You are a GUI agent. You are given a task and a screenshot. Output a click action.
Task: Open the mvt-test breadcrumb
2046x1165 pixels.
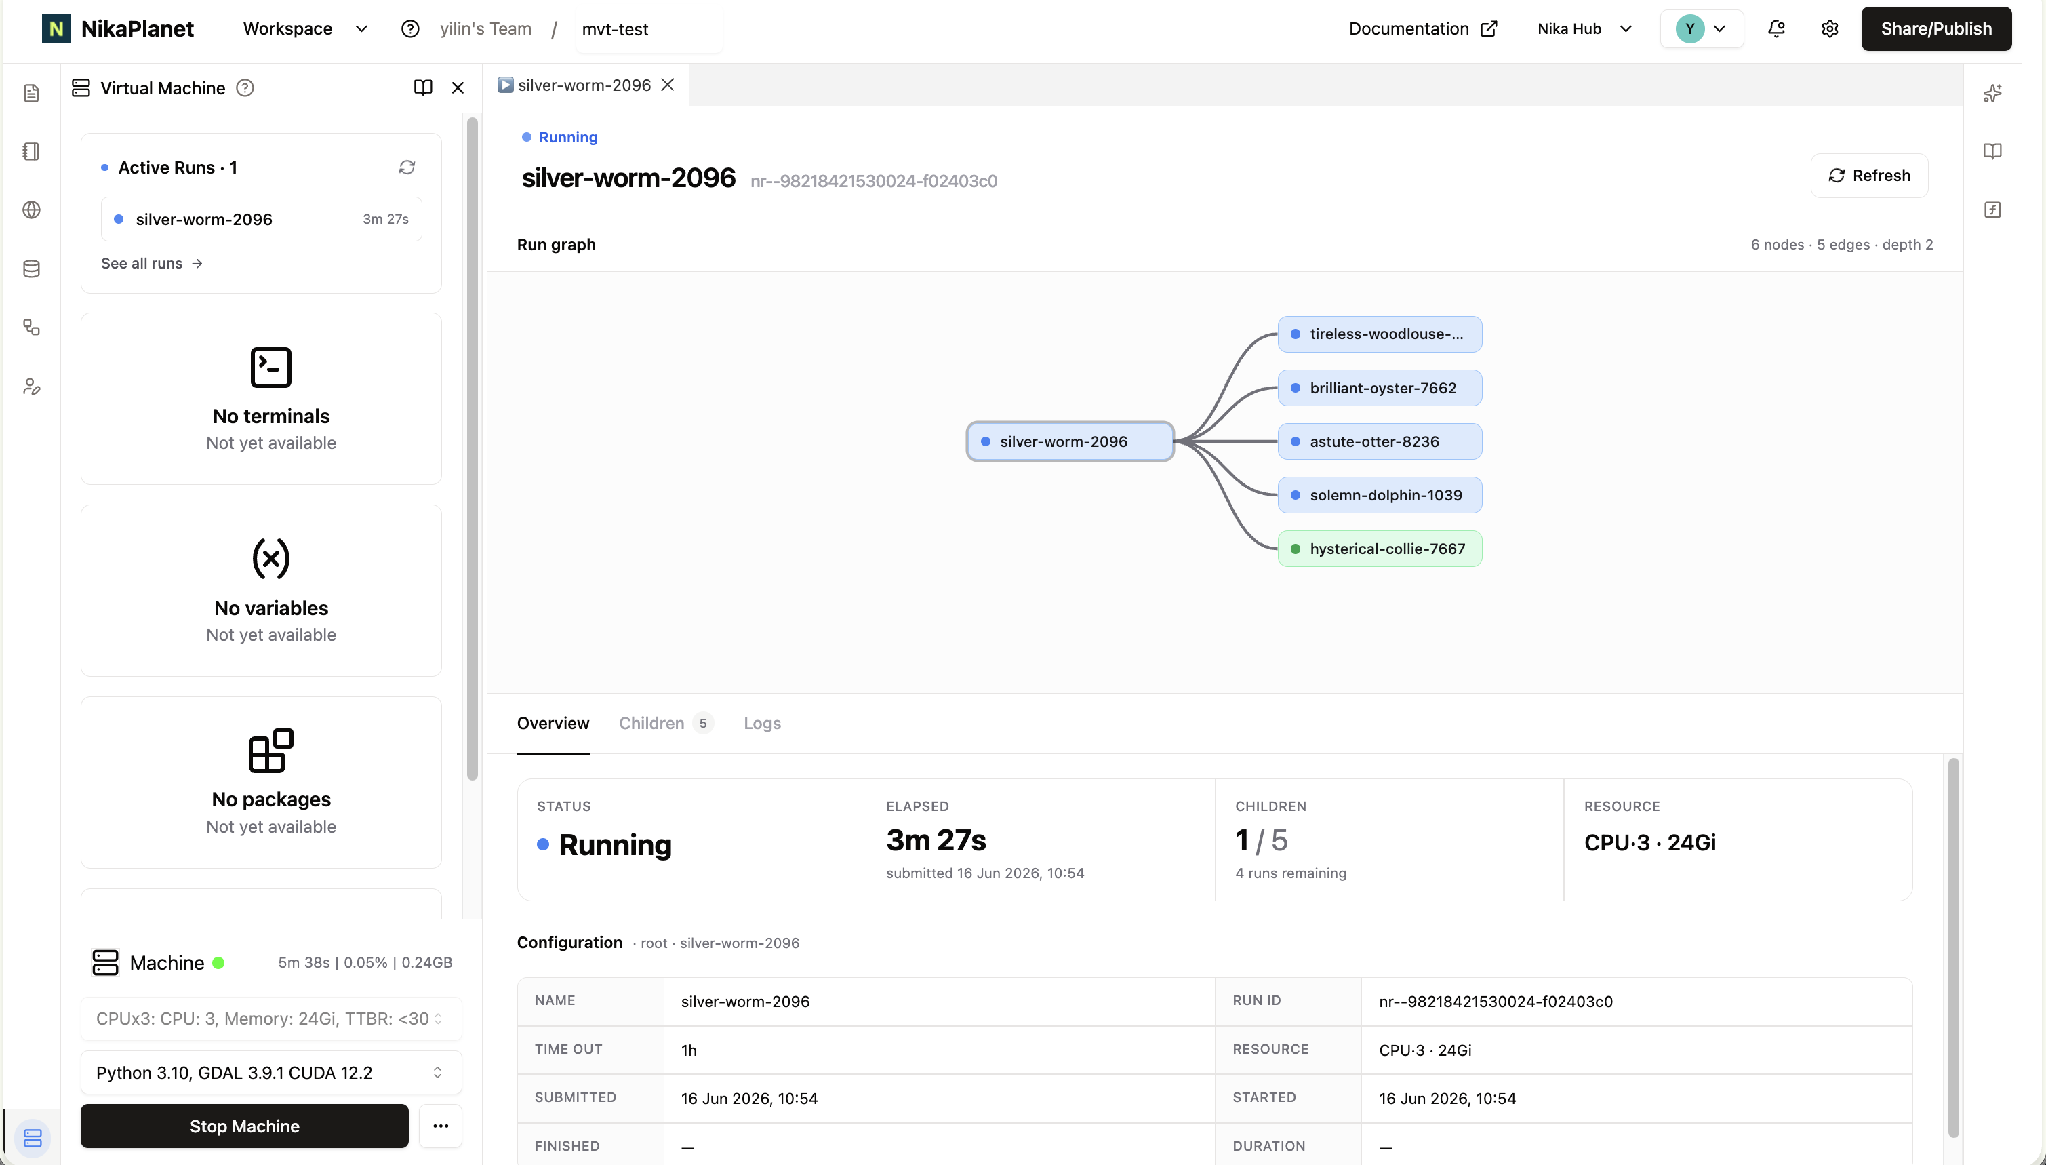(615, 29)
